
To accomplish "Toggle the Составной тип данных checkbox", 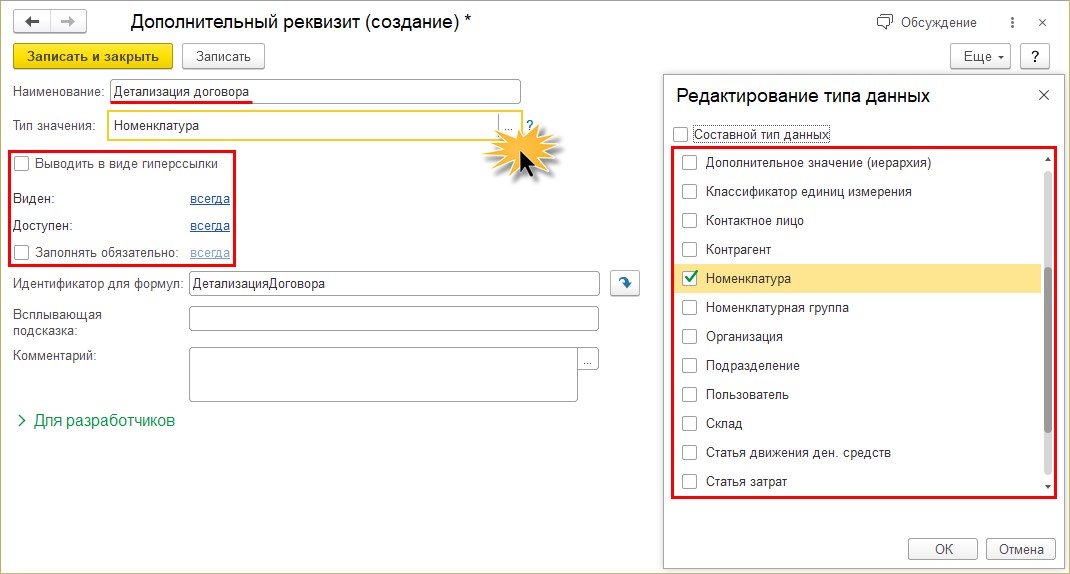I will [681, 134].
